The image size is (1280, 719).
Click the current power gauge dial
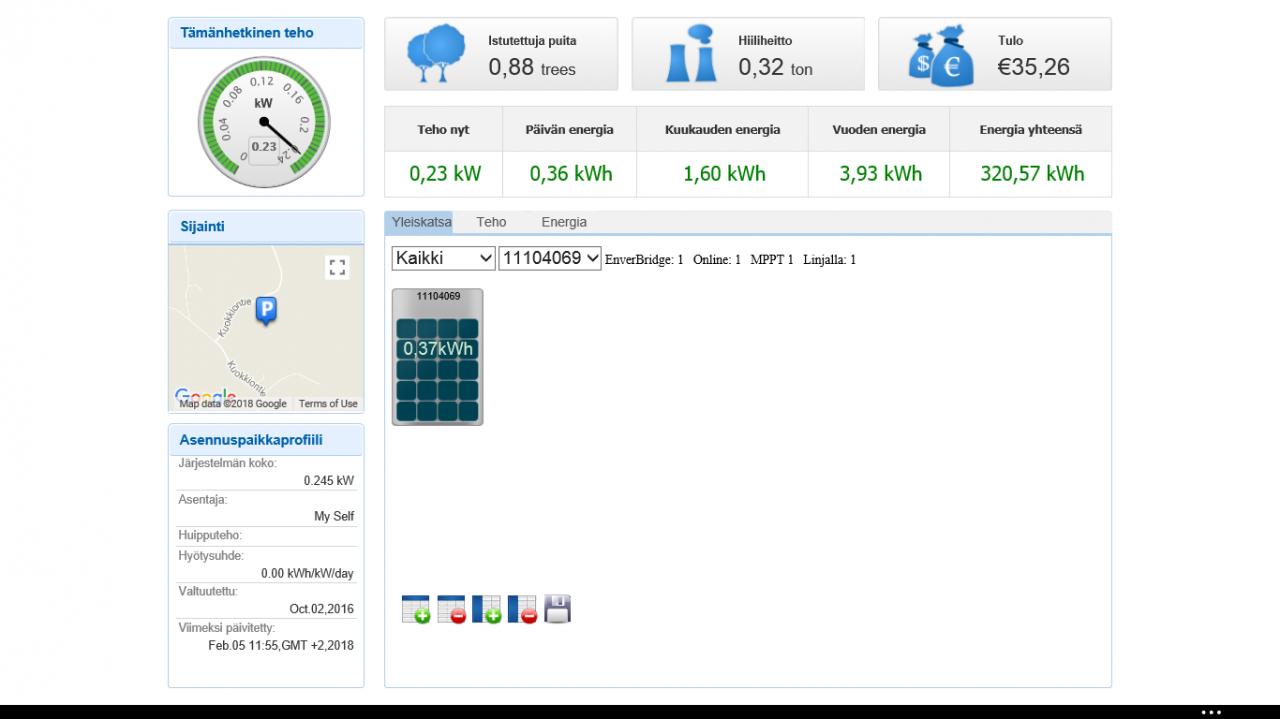point(264,122)
